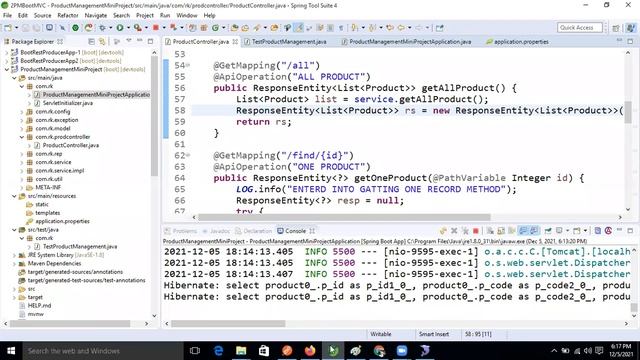Image resolution: width=640 pixels, height=360 pixels.
Task: Collapse the method at line 54 fold marker
Action: pos(188,65)
